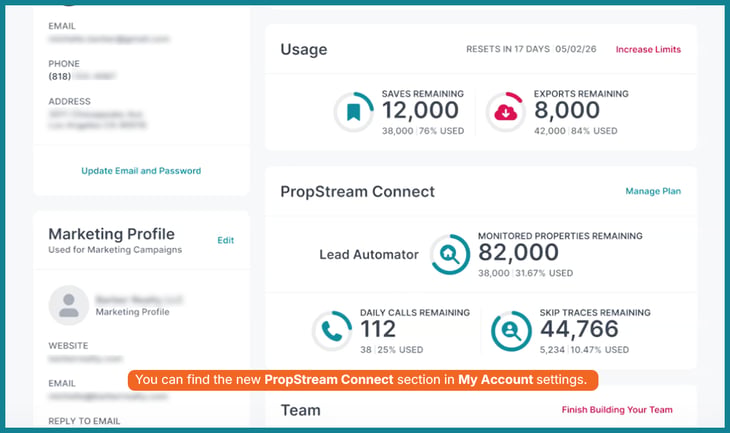Click the 05/02/26 reset date

(x=575, y=49)
